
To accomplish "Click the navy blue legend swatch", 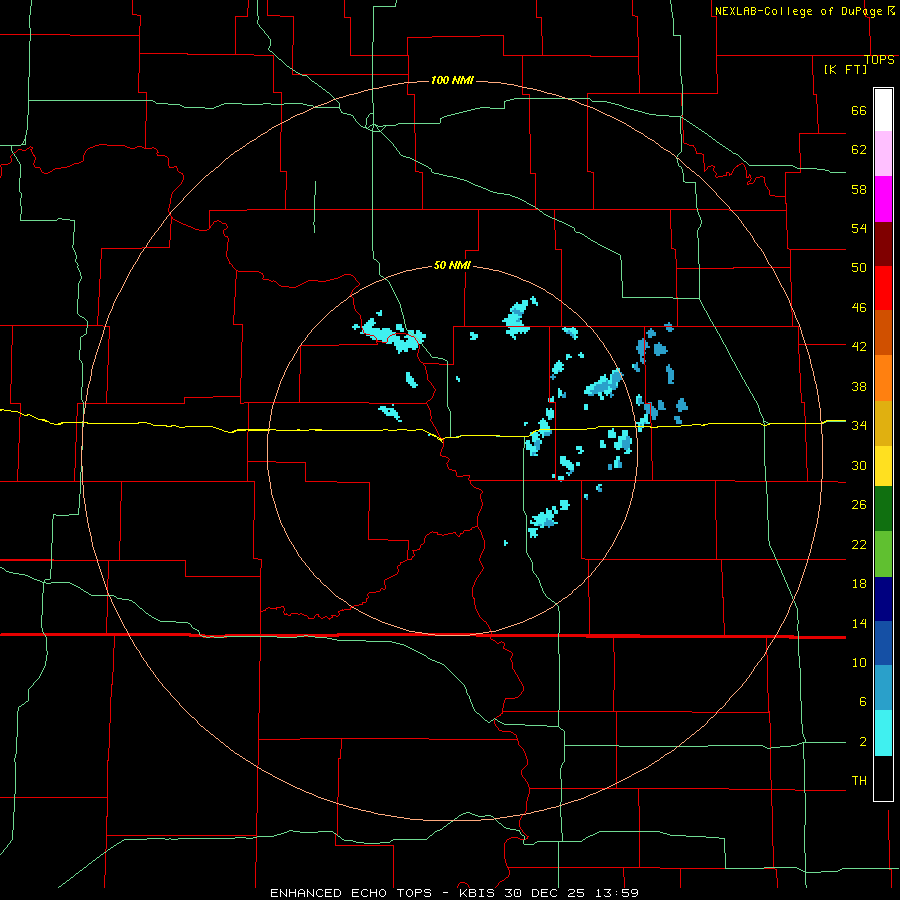I will point(883,599).
